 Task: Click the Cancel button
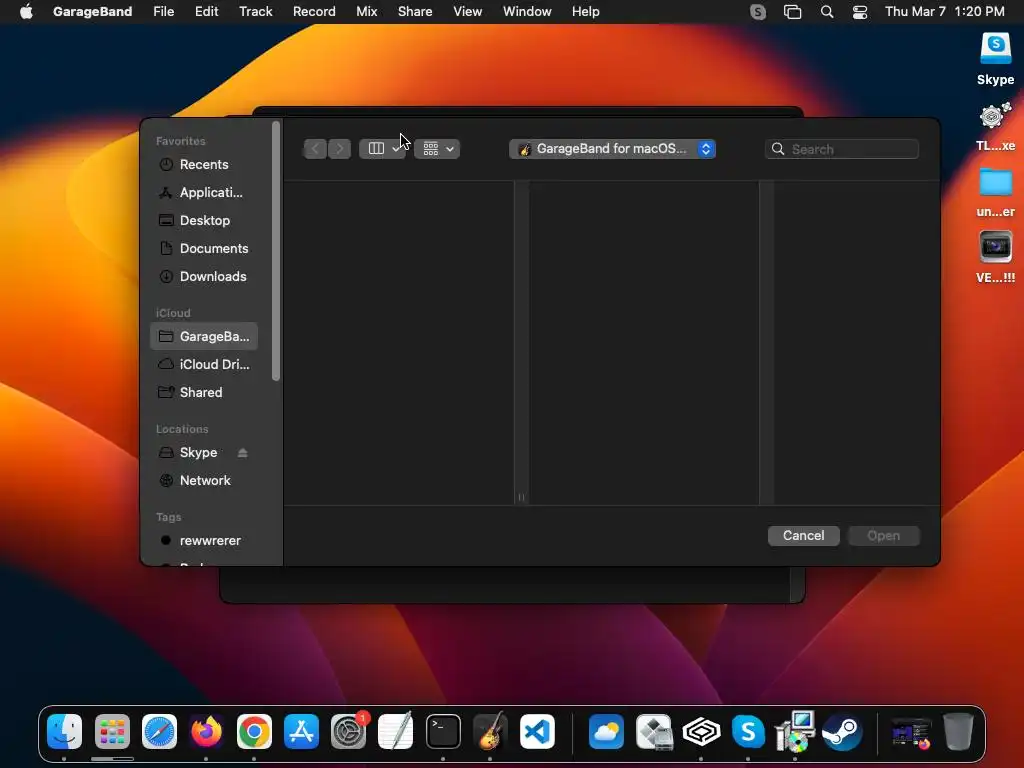pos(803,536)
